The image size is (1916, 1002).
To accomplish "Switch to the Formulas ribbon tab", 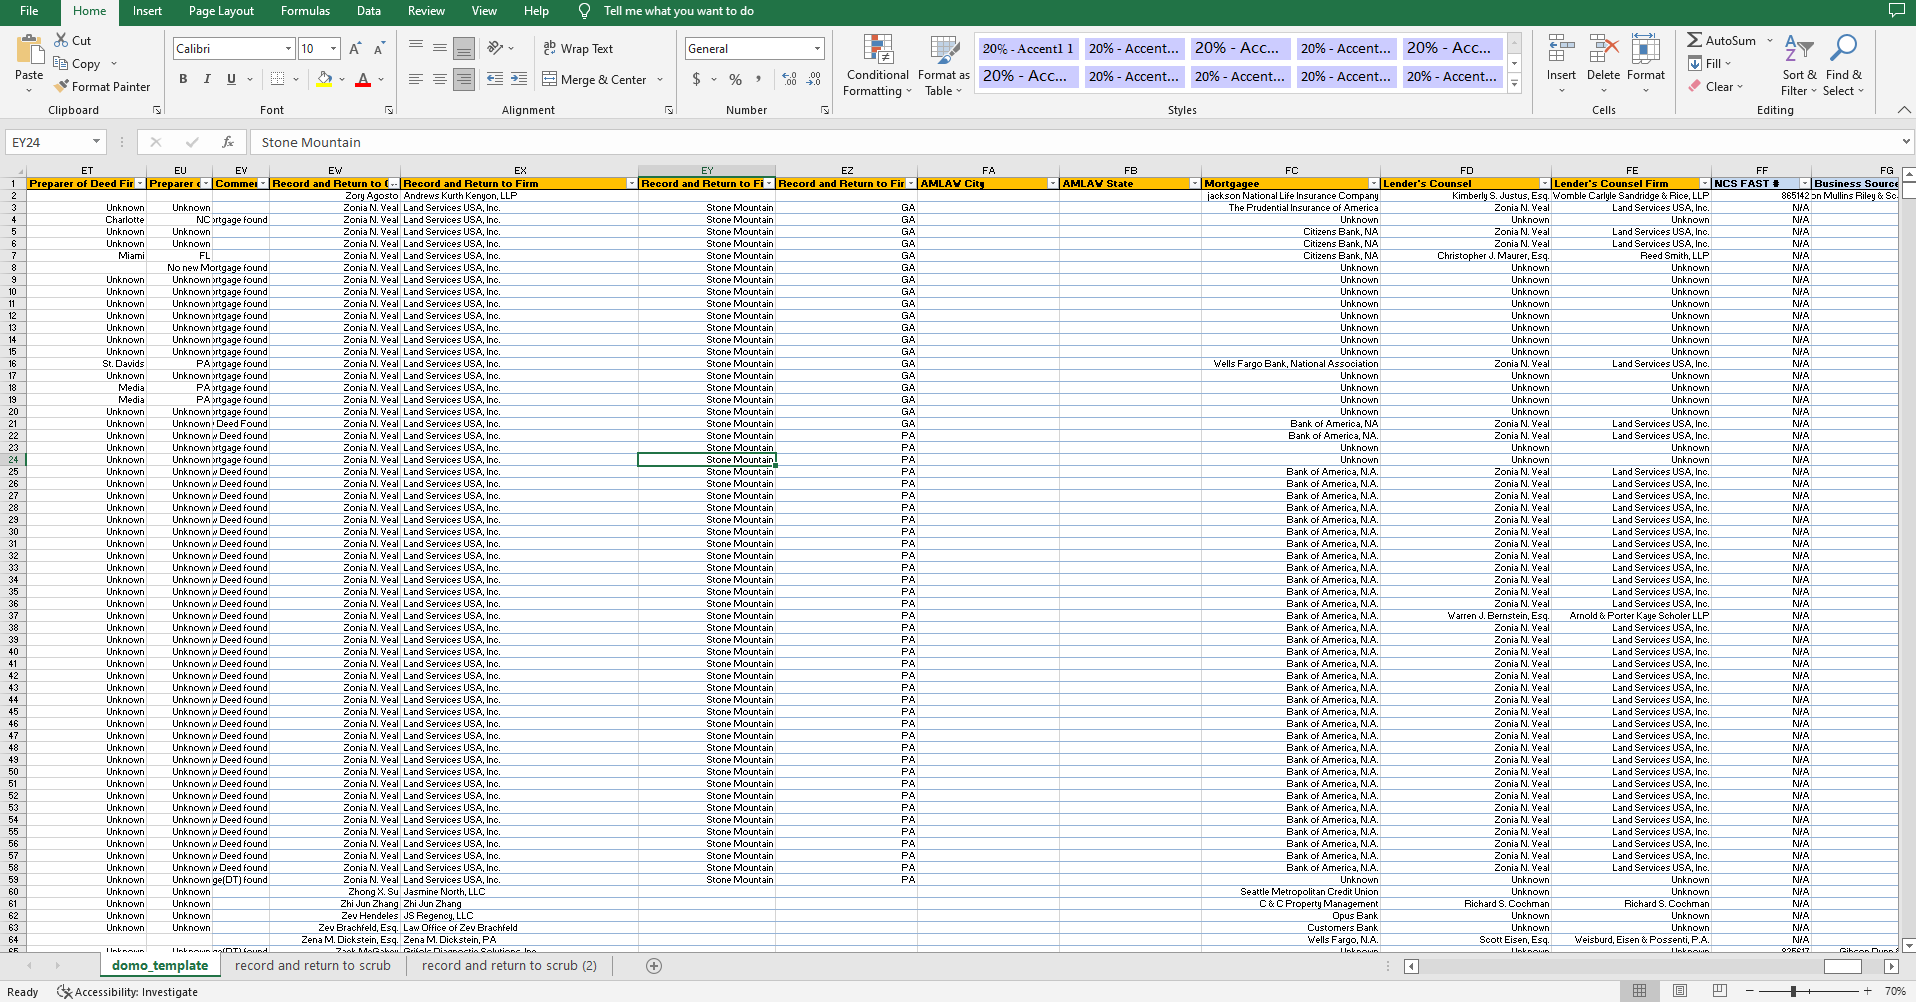I will [305, 11].
